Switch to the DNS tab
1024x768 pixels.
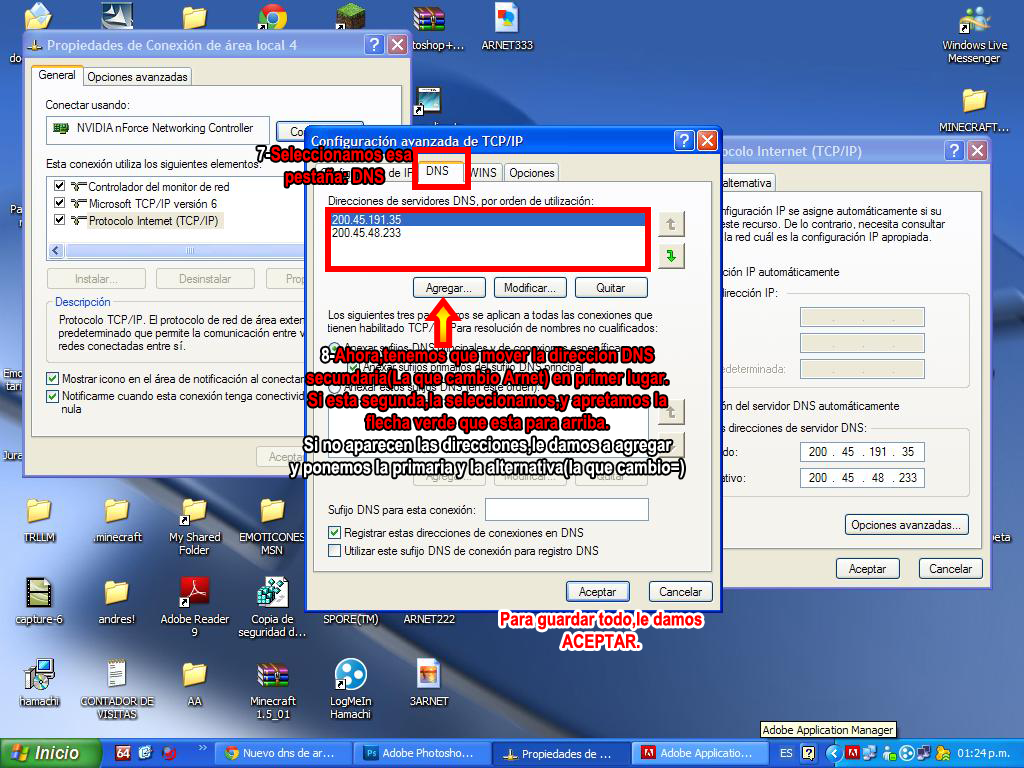(437, 171)
